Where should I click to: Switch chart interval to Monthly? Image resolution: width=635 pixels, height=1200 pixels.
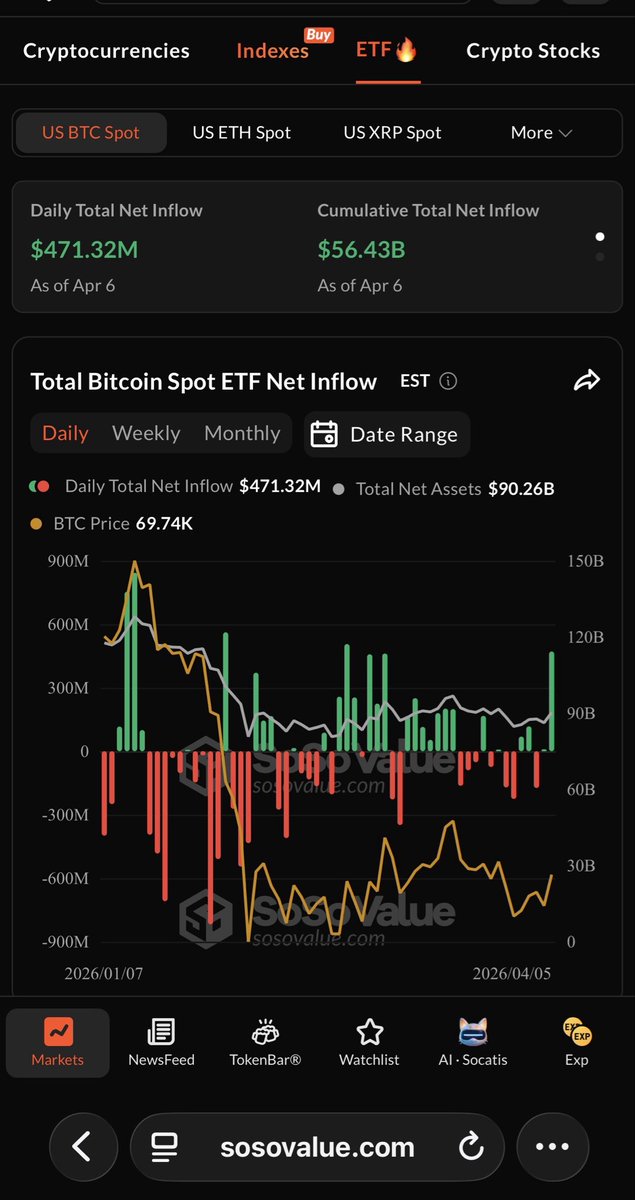[242, 433]
